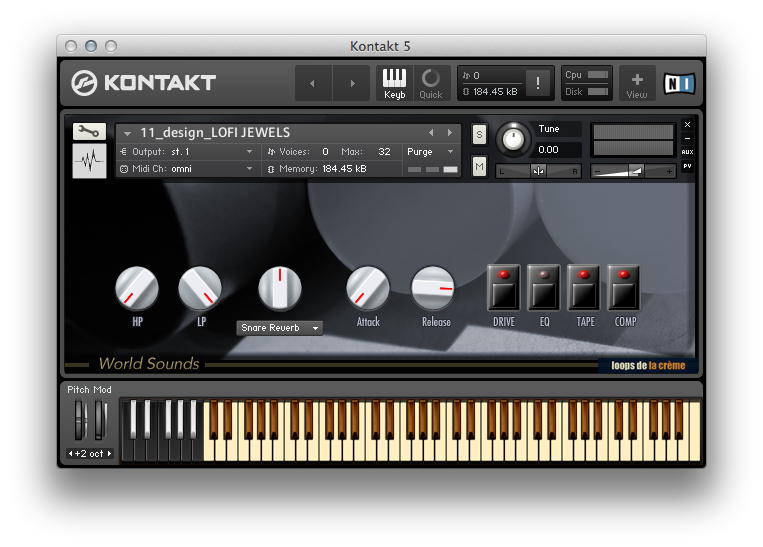The height and width of the screenshot is (547, 763).
Task: Click the Tune value 0.00 field
Action: click(x=557, y=150)
